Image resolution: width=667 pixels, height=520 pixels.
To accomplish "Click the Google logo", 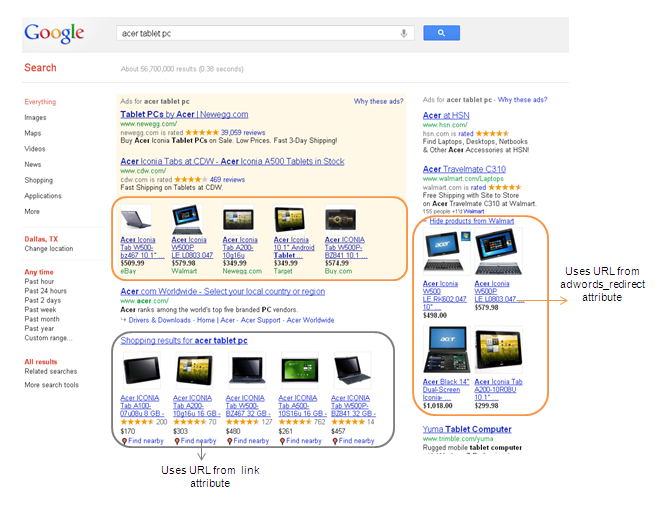I will pyautogui.click(x=54, y=33).
